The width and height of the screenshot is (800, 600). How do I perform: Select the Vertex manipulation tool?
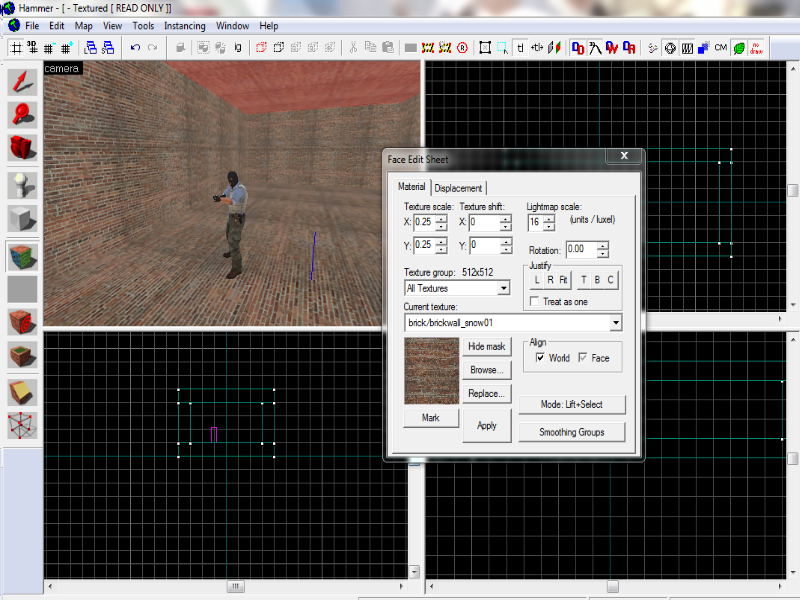(x=22, y=426)
